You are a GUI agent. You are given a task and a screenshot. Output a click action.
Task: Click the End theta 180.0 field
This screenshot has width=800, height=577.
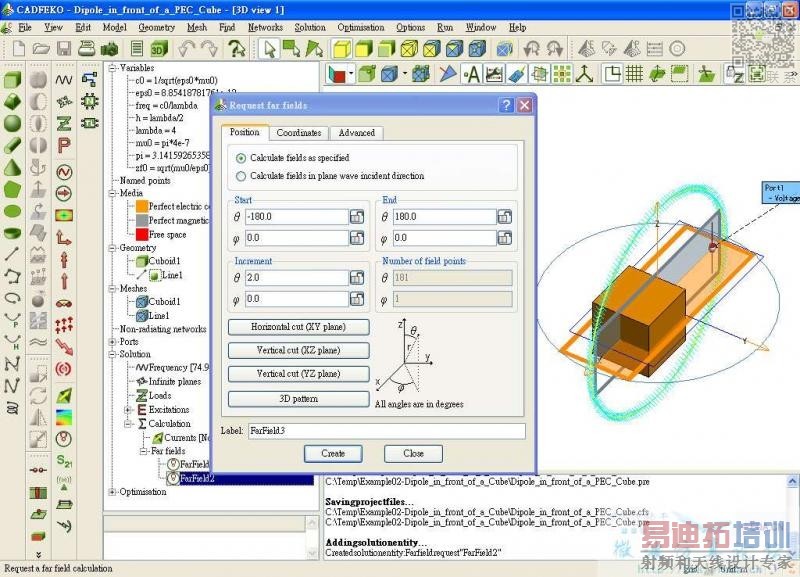(x=444, y=217)
